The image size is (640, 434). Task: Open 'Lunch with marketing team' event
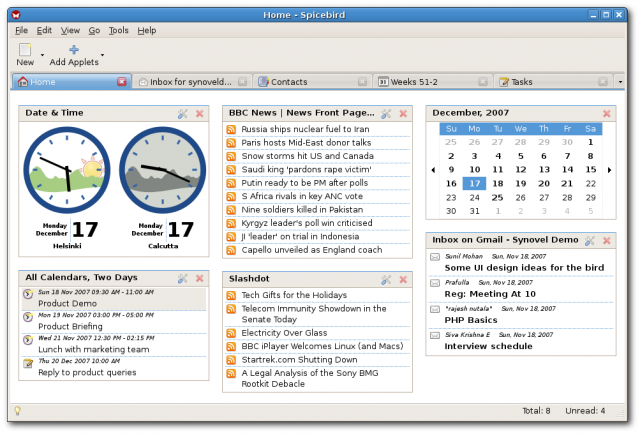[x=114, y=344]
